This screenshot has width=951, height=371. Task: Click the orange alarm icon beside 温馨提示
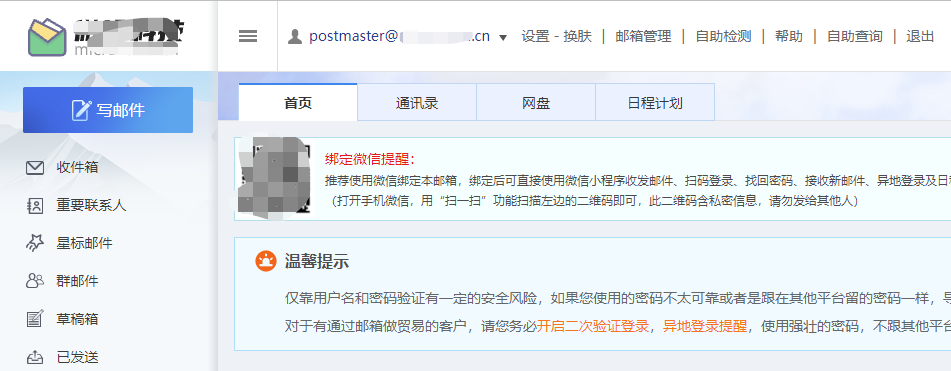coord(266,261)
